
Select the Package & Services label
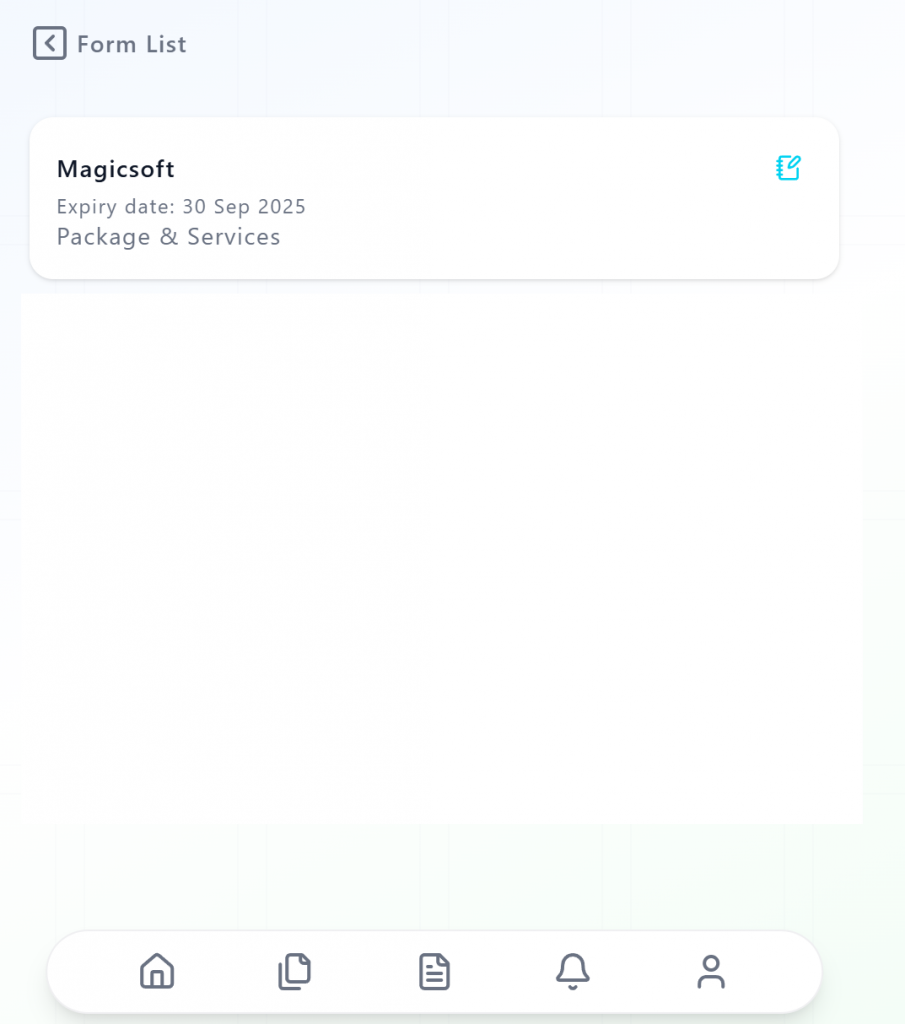click(168, 237)
